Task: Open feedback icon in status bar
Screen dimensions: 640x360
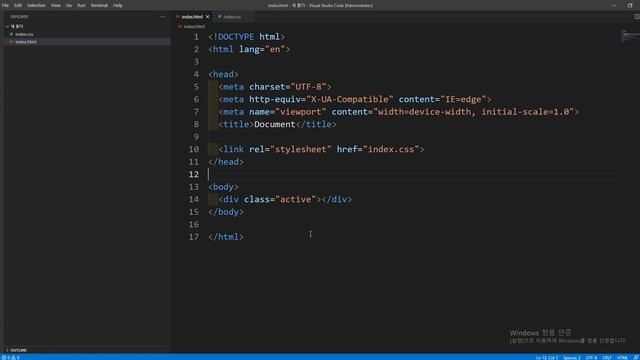Action: 636,357
